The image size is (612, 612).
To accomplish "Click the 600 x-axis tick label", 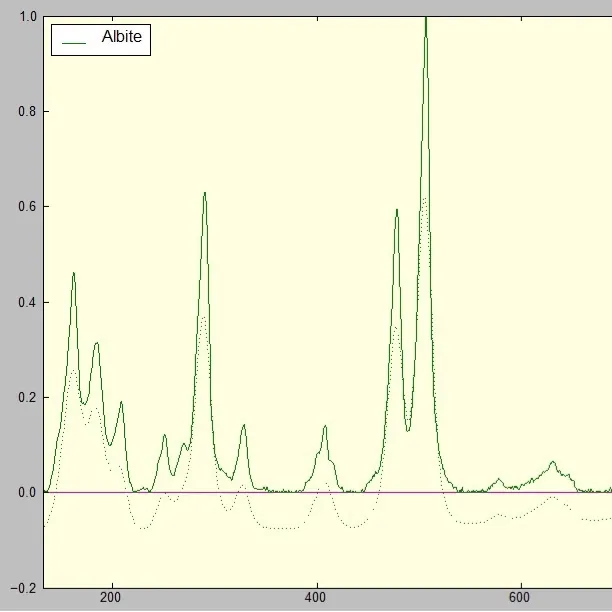I will [x=519, y=598].
